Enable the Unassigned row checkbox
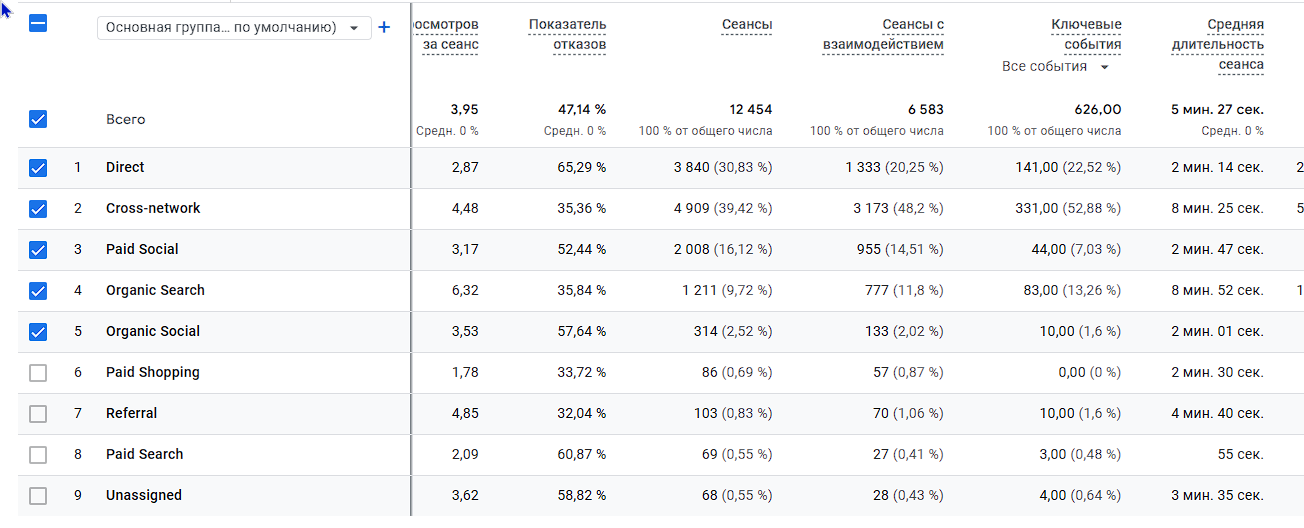Viewport: 1304px width, 528px height. coord(38,496)
